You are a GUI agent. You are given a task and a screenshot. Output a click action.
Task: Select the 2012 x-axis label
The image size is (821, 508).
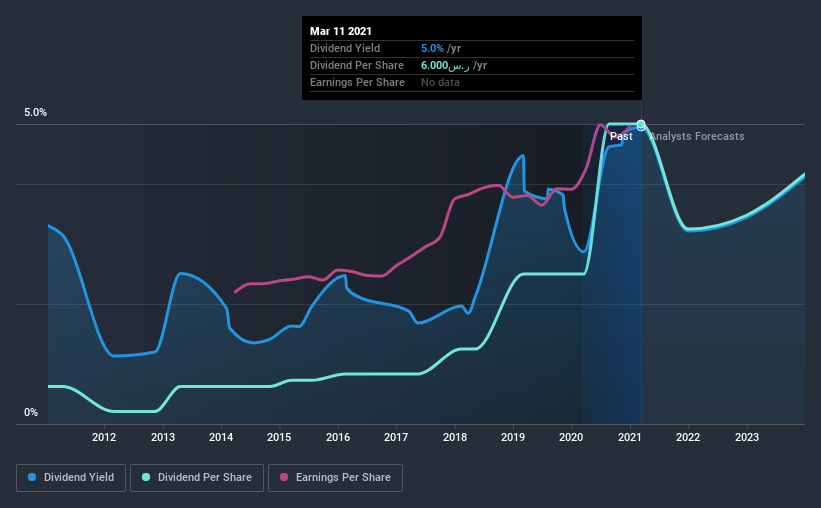point(104,437)
